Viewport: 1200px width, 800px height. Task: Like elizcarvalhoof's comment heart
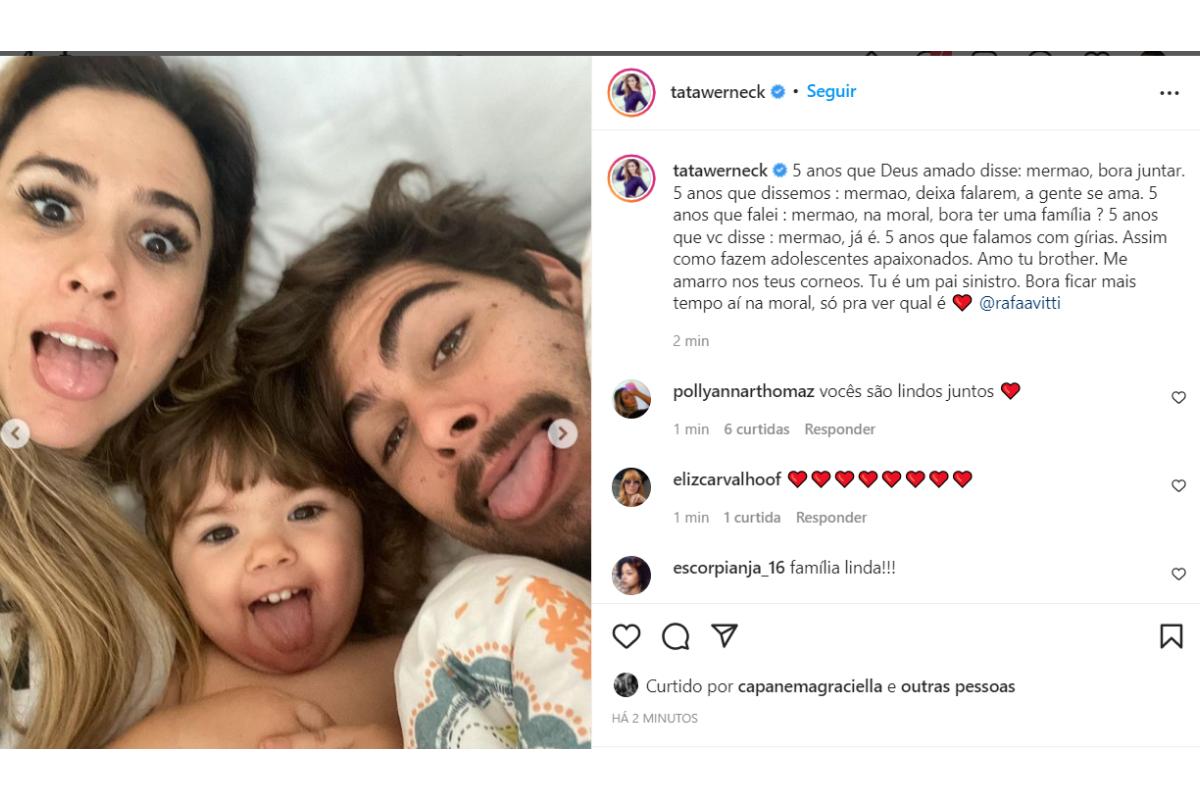coord(1178,486)
